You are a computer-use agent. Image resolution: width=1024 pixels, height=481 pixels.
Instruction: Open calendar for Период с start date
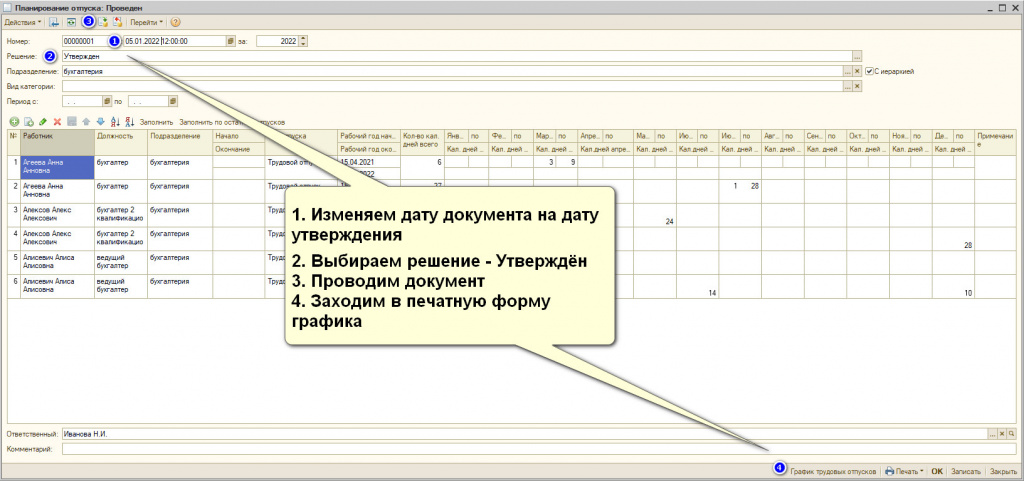[x=107, y=101]
